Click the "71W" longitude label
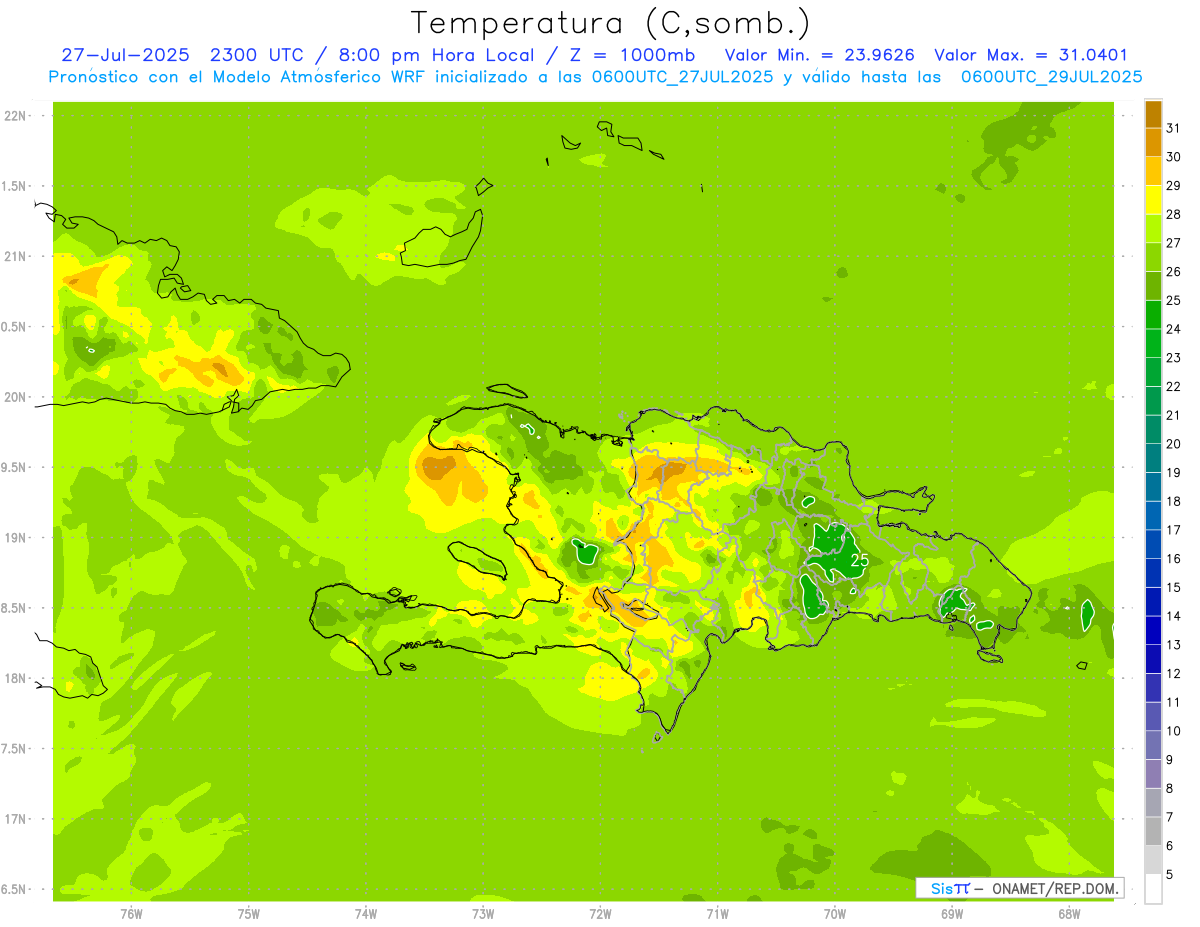The height and width of the screenshot is (927, 1200). (718, 913)
